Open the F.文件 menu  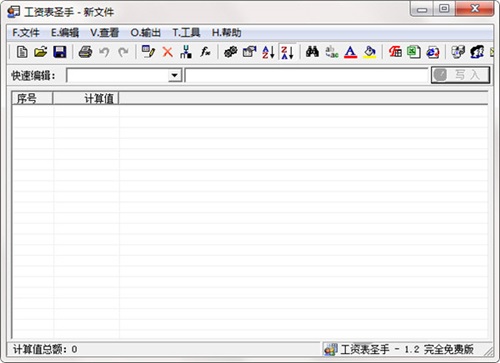coord(26,33)
